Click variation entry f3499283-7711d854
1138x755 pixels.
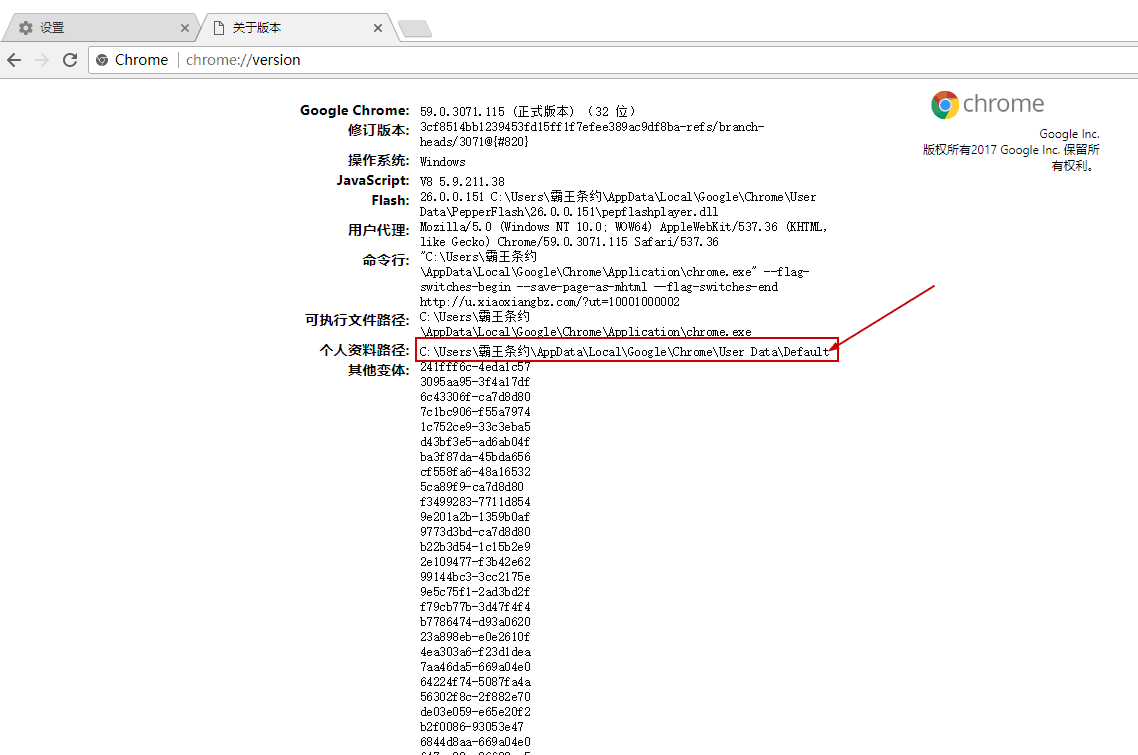coord(475,502)
